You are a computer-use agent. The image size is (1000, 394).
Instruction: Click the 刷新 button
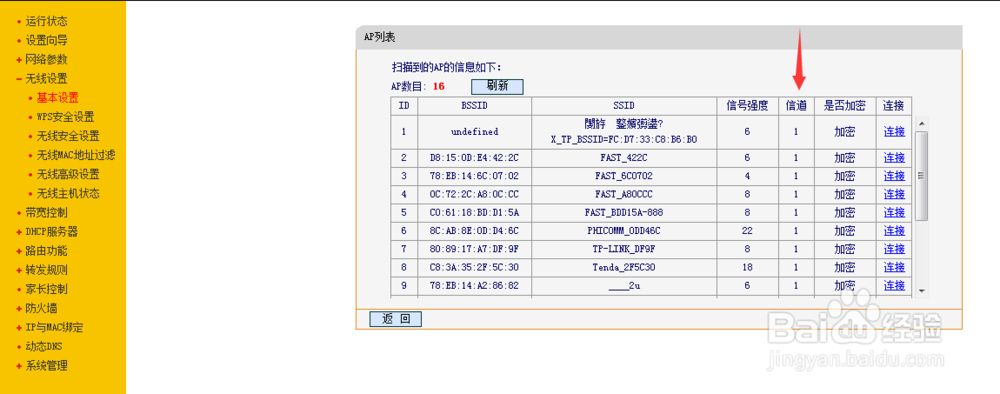[x=497, y=87]
